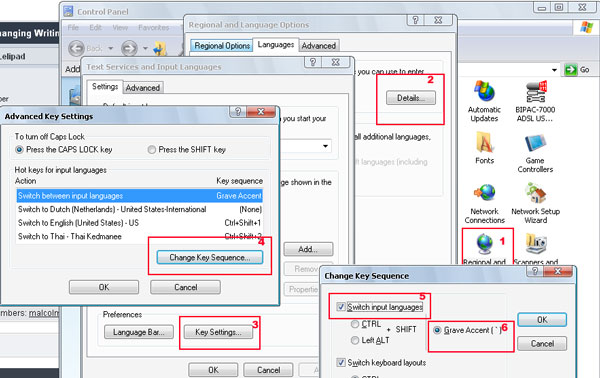600x378 pixels.
Task: Click the help button in Change Key Sequence
Action: 535,271
